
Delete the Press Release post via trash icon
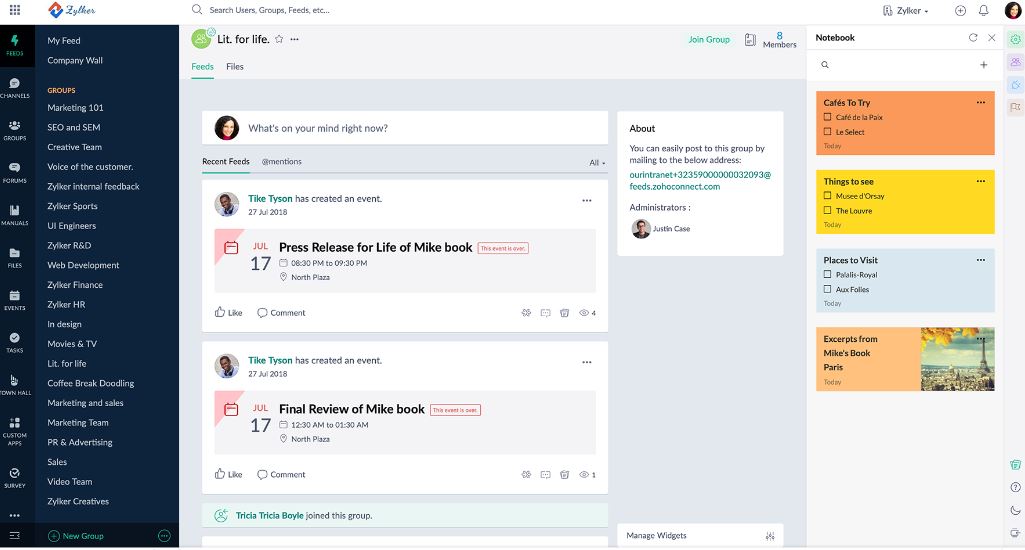point(564,313)
